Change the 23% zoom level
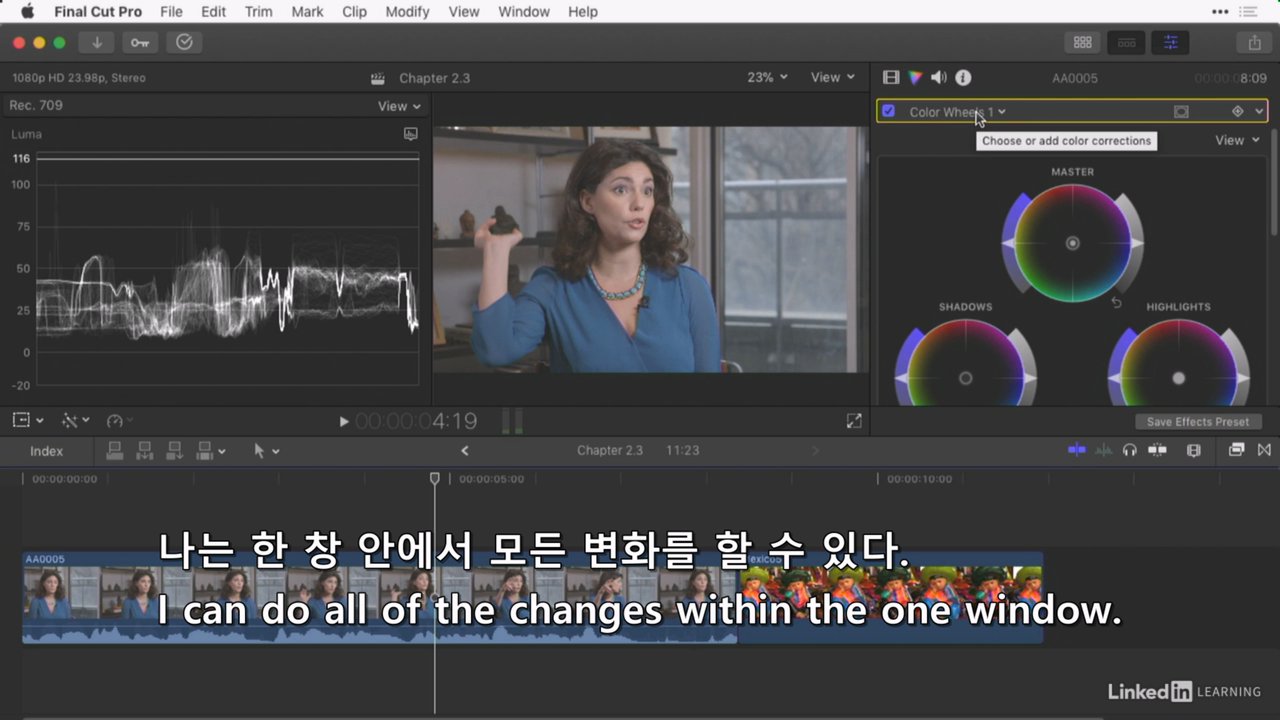The image size is (1280, 720). [767, 77]
